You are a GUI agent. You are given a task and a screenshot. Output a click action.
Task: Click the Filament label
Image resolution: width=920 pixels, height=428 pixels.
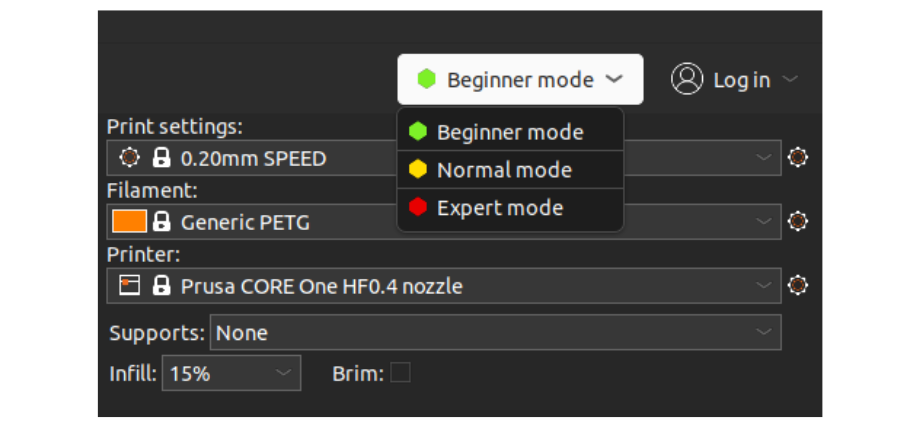[x=152, y=190]
